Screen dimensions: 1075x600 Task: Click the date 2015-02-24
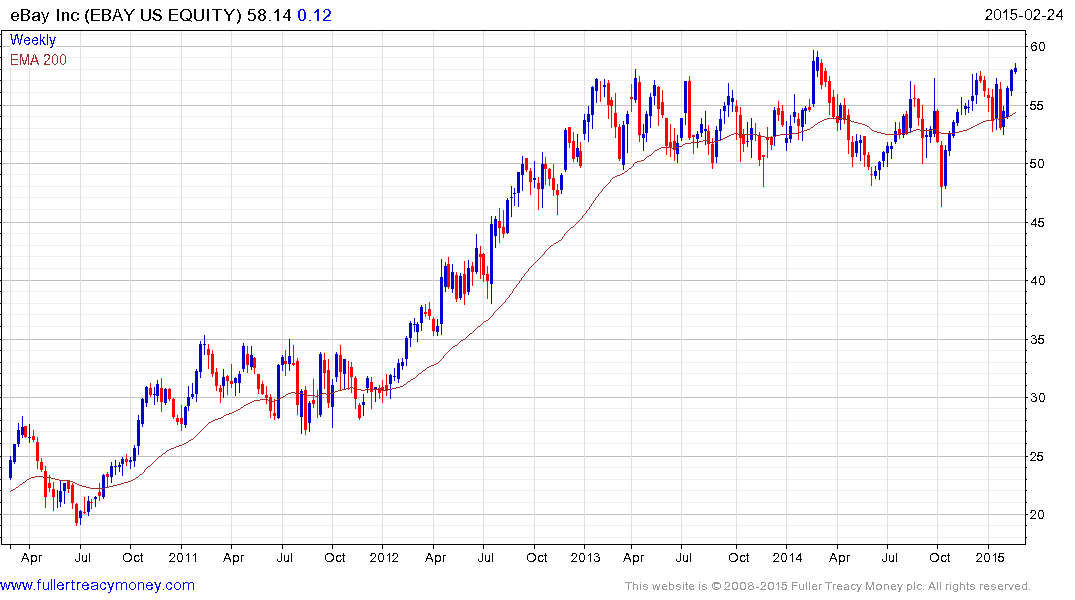[1024, 14]
